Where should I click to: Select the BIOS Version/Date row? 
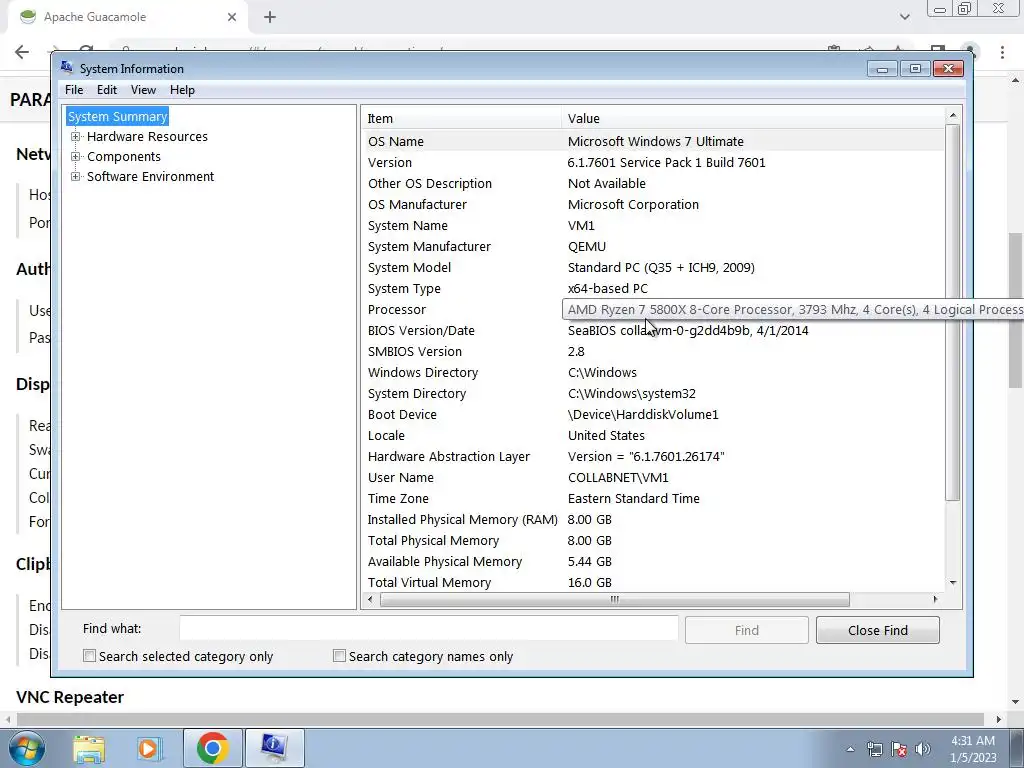pos(652,330)
